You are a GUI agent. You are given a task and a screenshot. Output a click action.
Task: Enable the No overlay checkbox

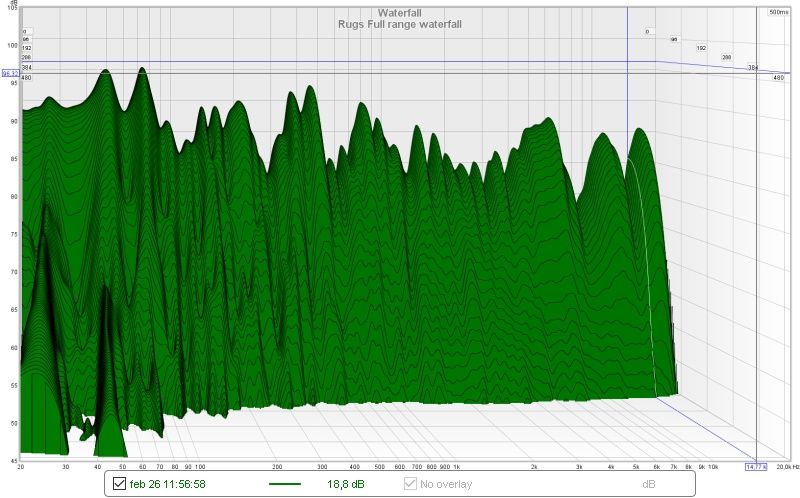click(409, 484)
